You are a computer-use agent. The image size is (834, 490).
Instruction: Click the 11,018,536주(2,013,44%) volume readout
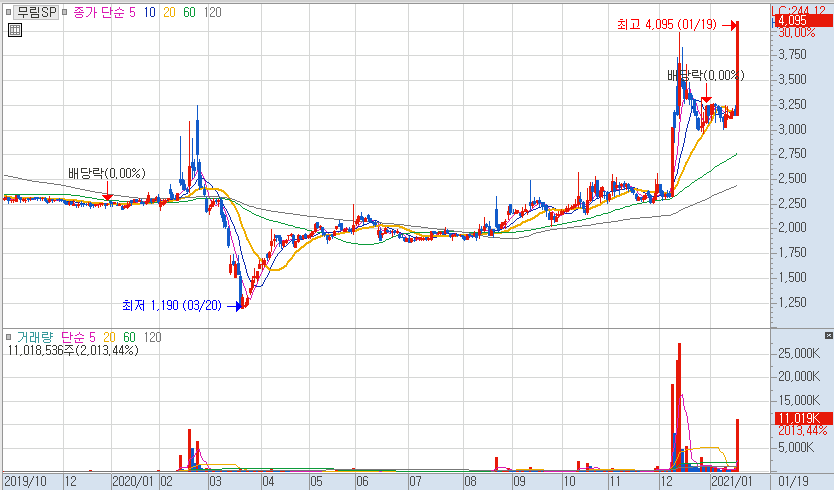pyautogui.click(x=73, y=350)
